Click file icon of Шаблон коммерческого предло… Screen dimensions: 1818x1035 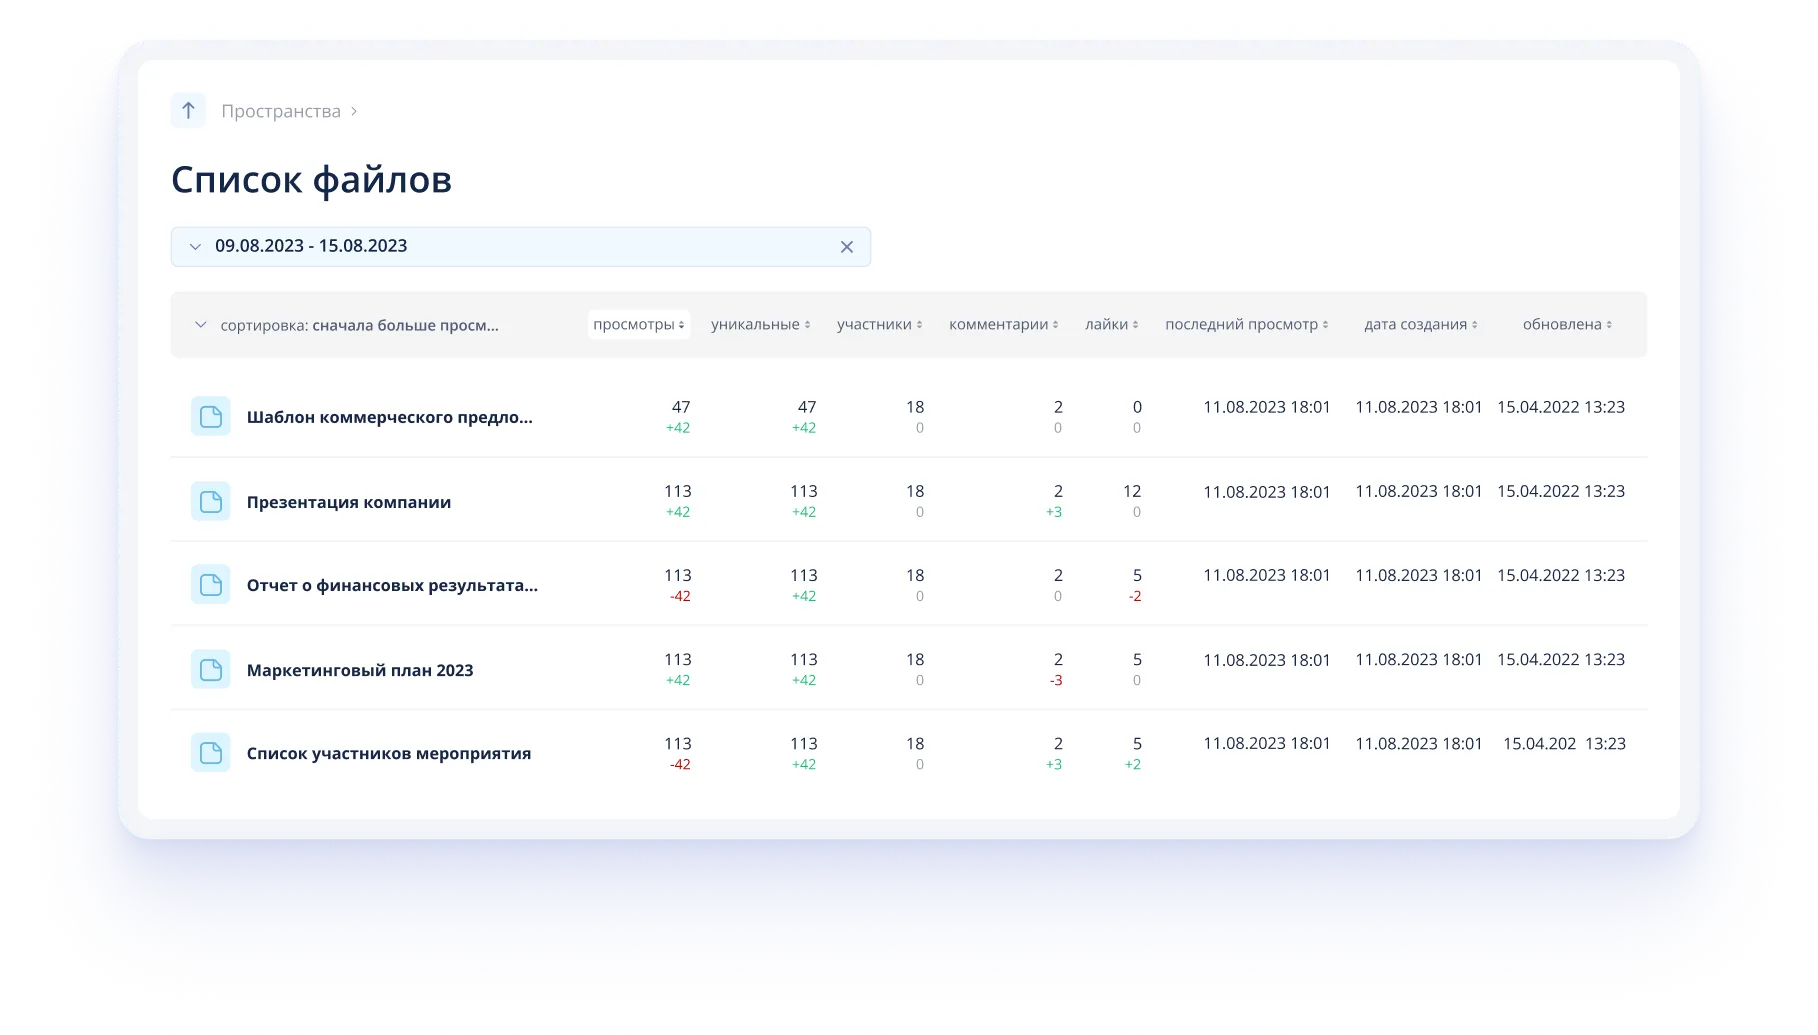coord(211,417)
